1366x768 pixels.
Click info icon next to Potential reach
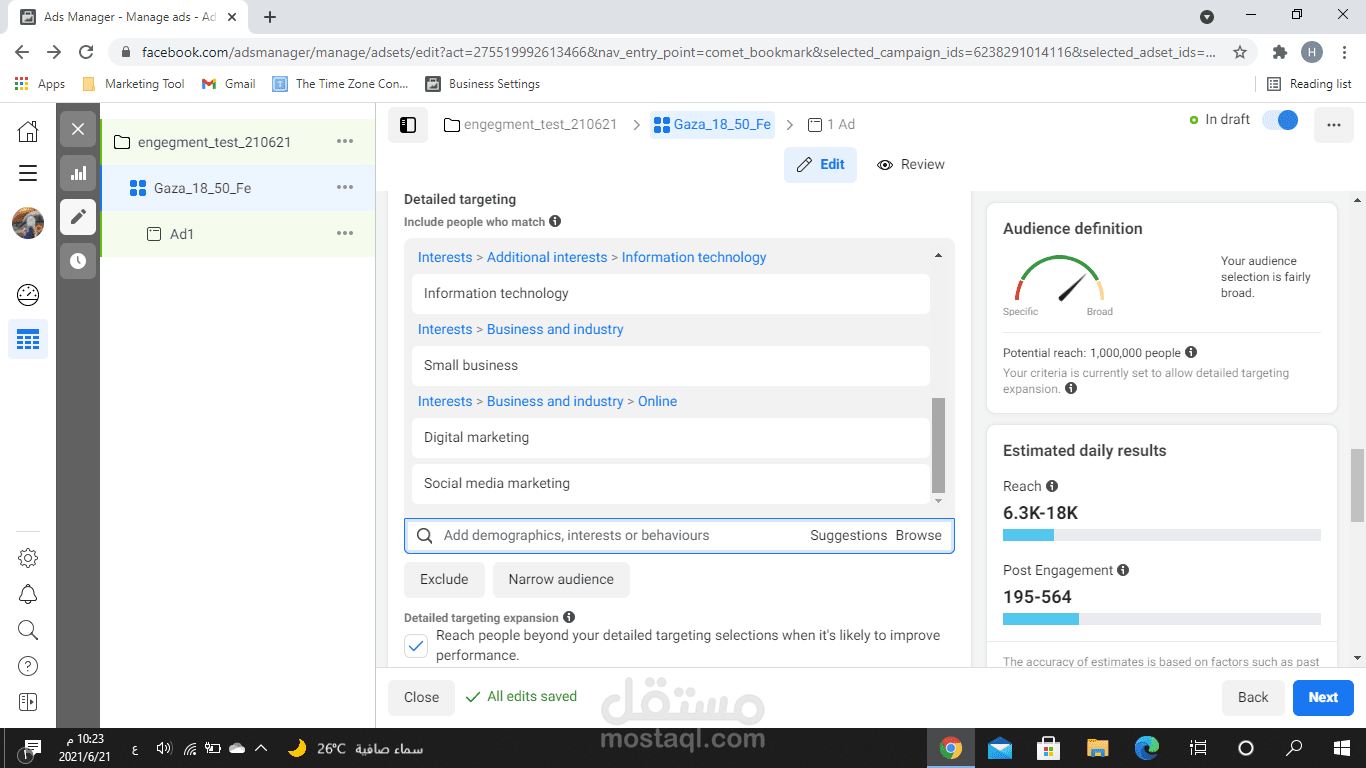1191,352
